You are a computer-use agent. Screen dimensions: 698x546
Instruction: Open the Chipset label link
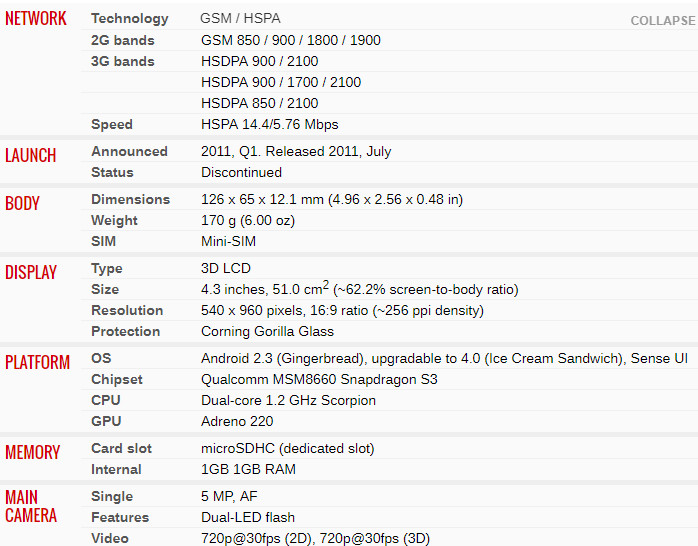tap(117, 380)
